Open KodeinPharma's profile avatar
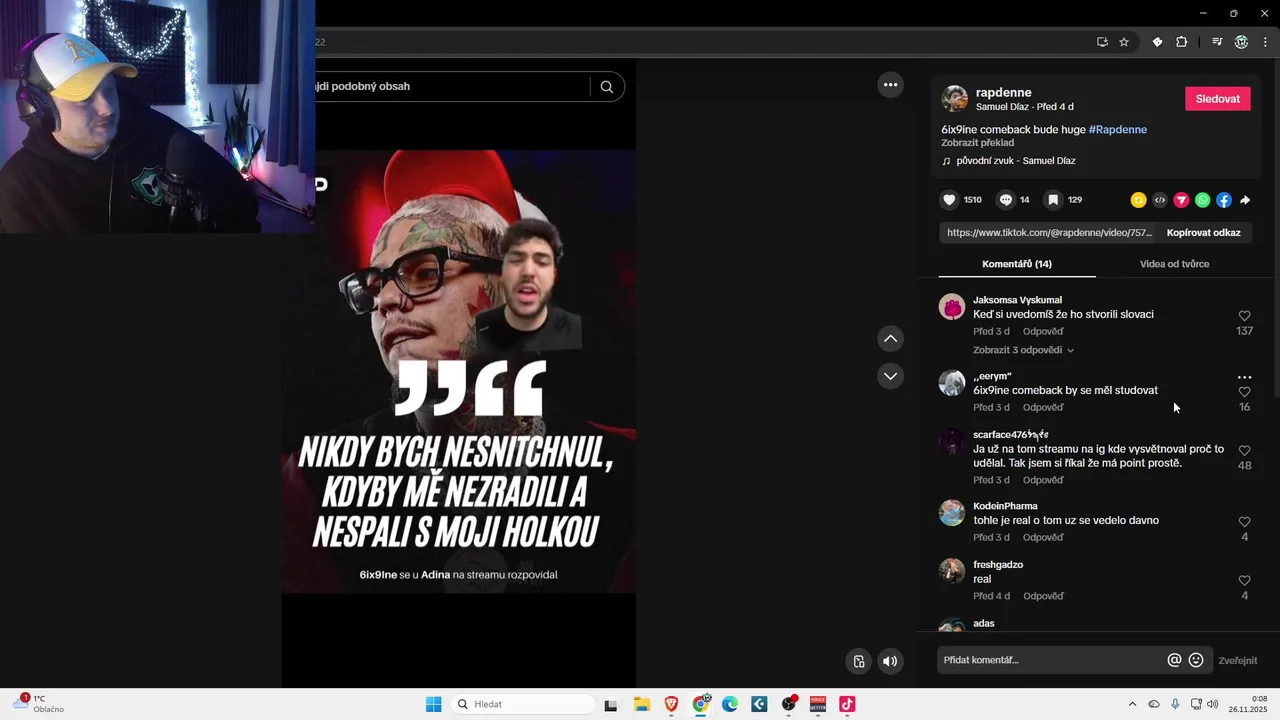1280x720 pixels. point(951,513)
